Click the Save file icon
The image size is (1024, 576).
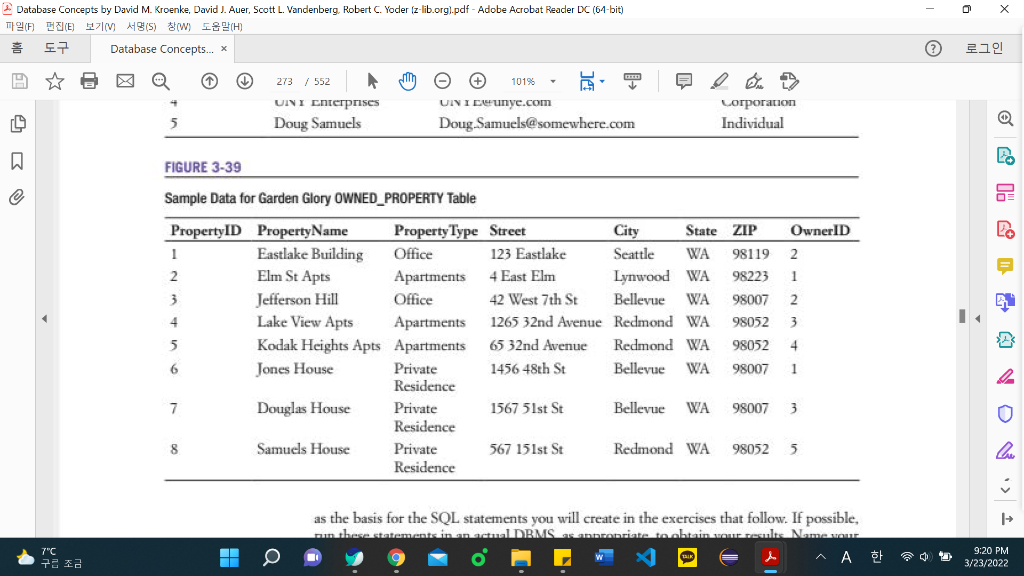pos(19,81)
